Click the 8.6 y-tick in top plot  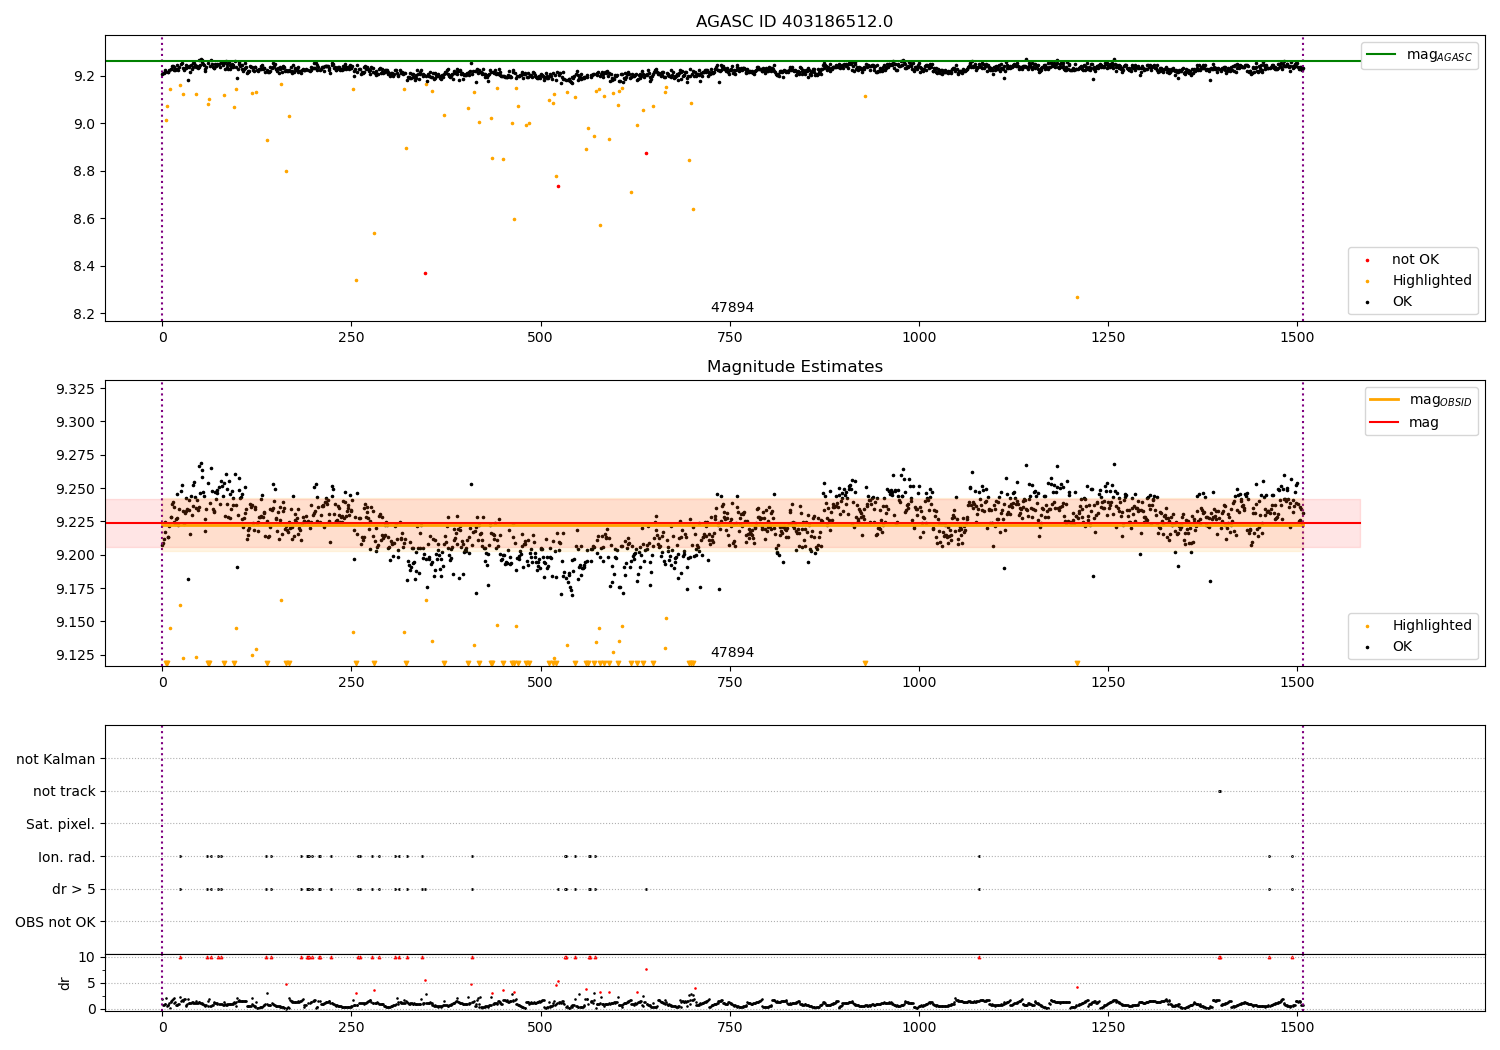click(x=83, y=219)
